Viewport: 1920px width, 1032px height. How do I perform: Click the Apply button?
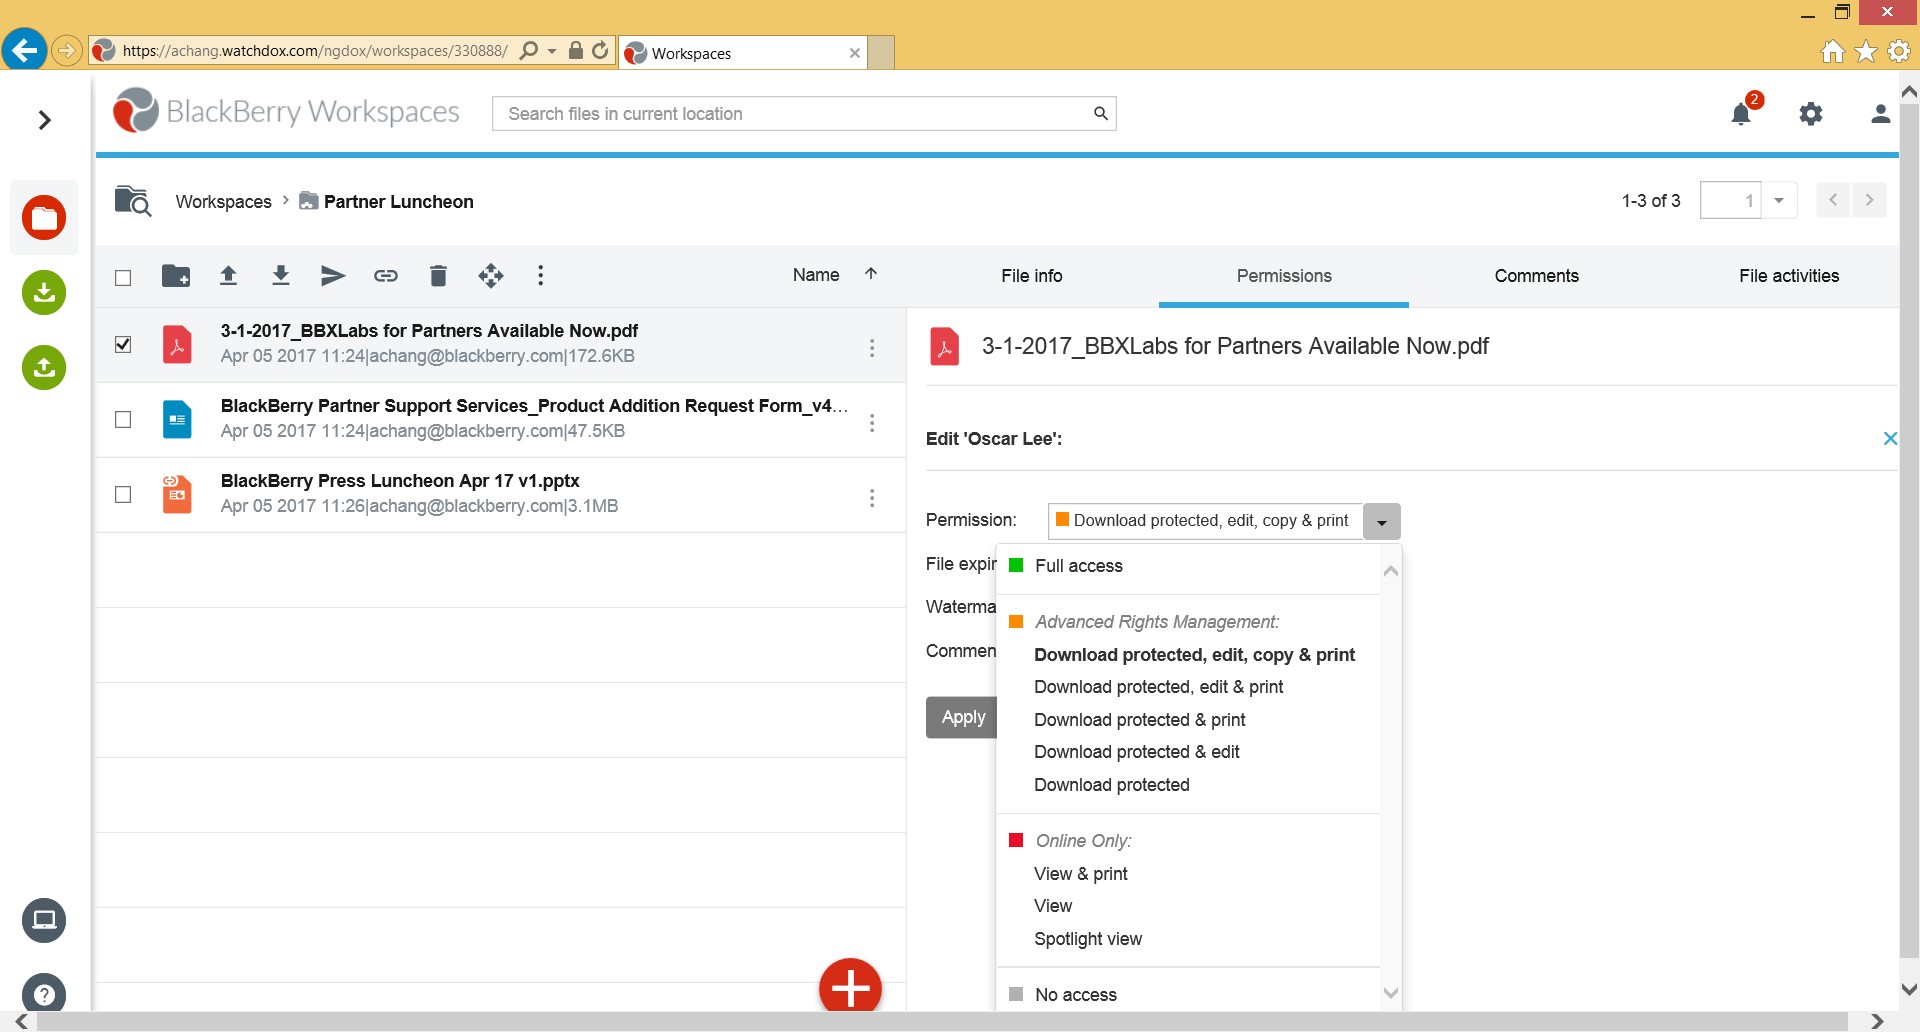coord(962,717)
